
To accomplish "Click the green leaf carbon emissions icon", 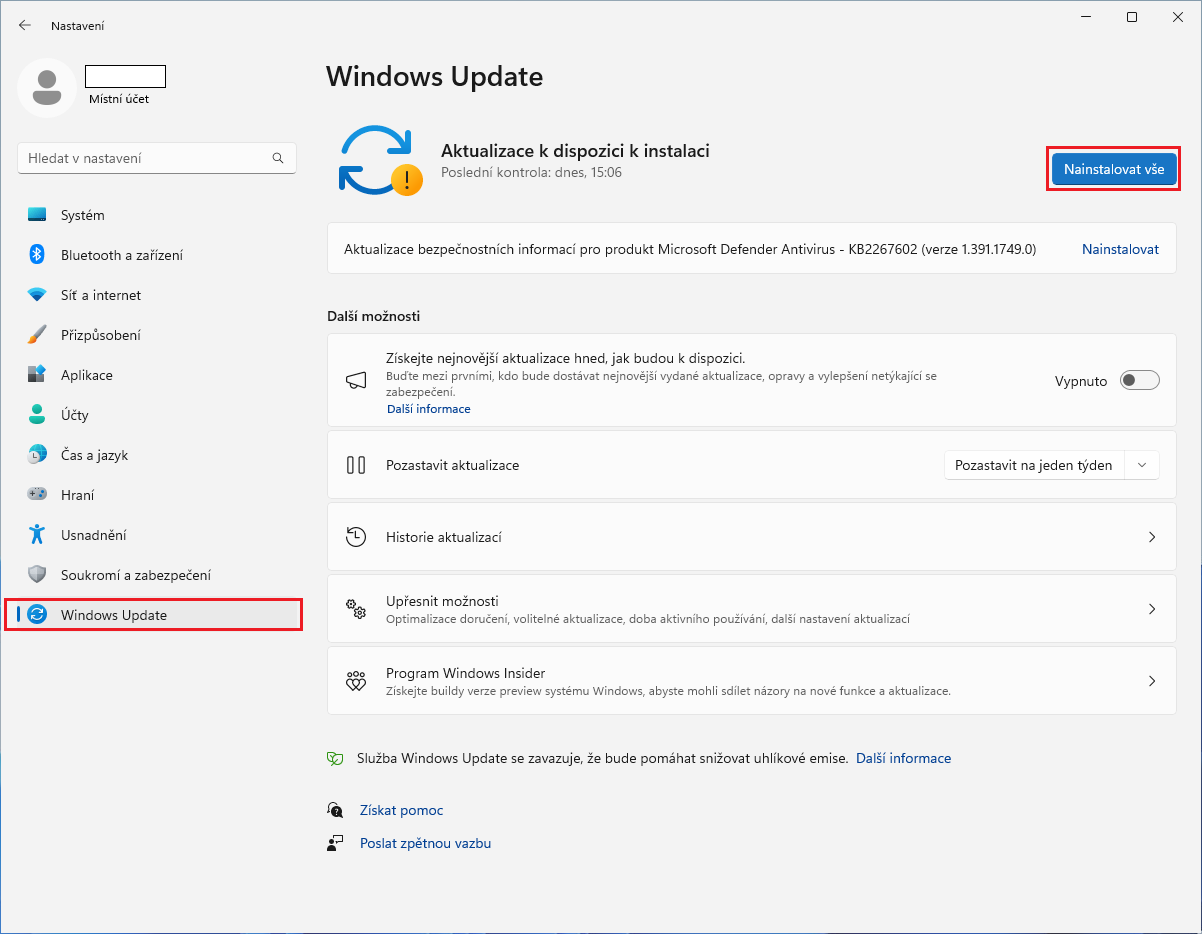I will (x=336, y=759).
